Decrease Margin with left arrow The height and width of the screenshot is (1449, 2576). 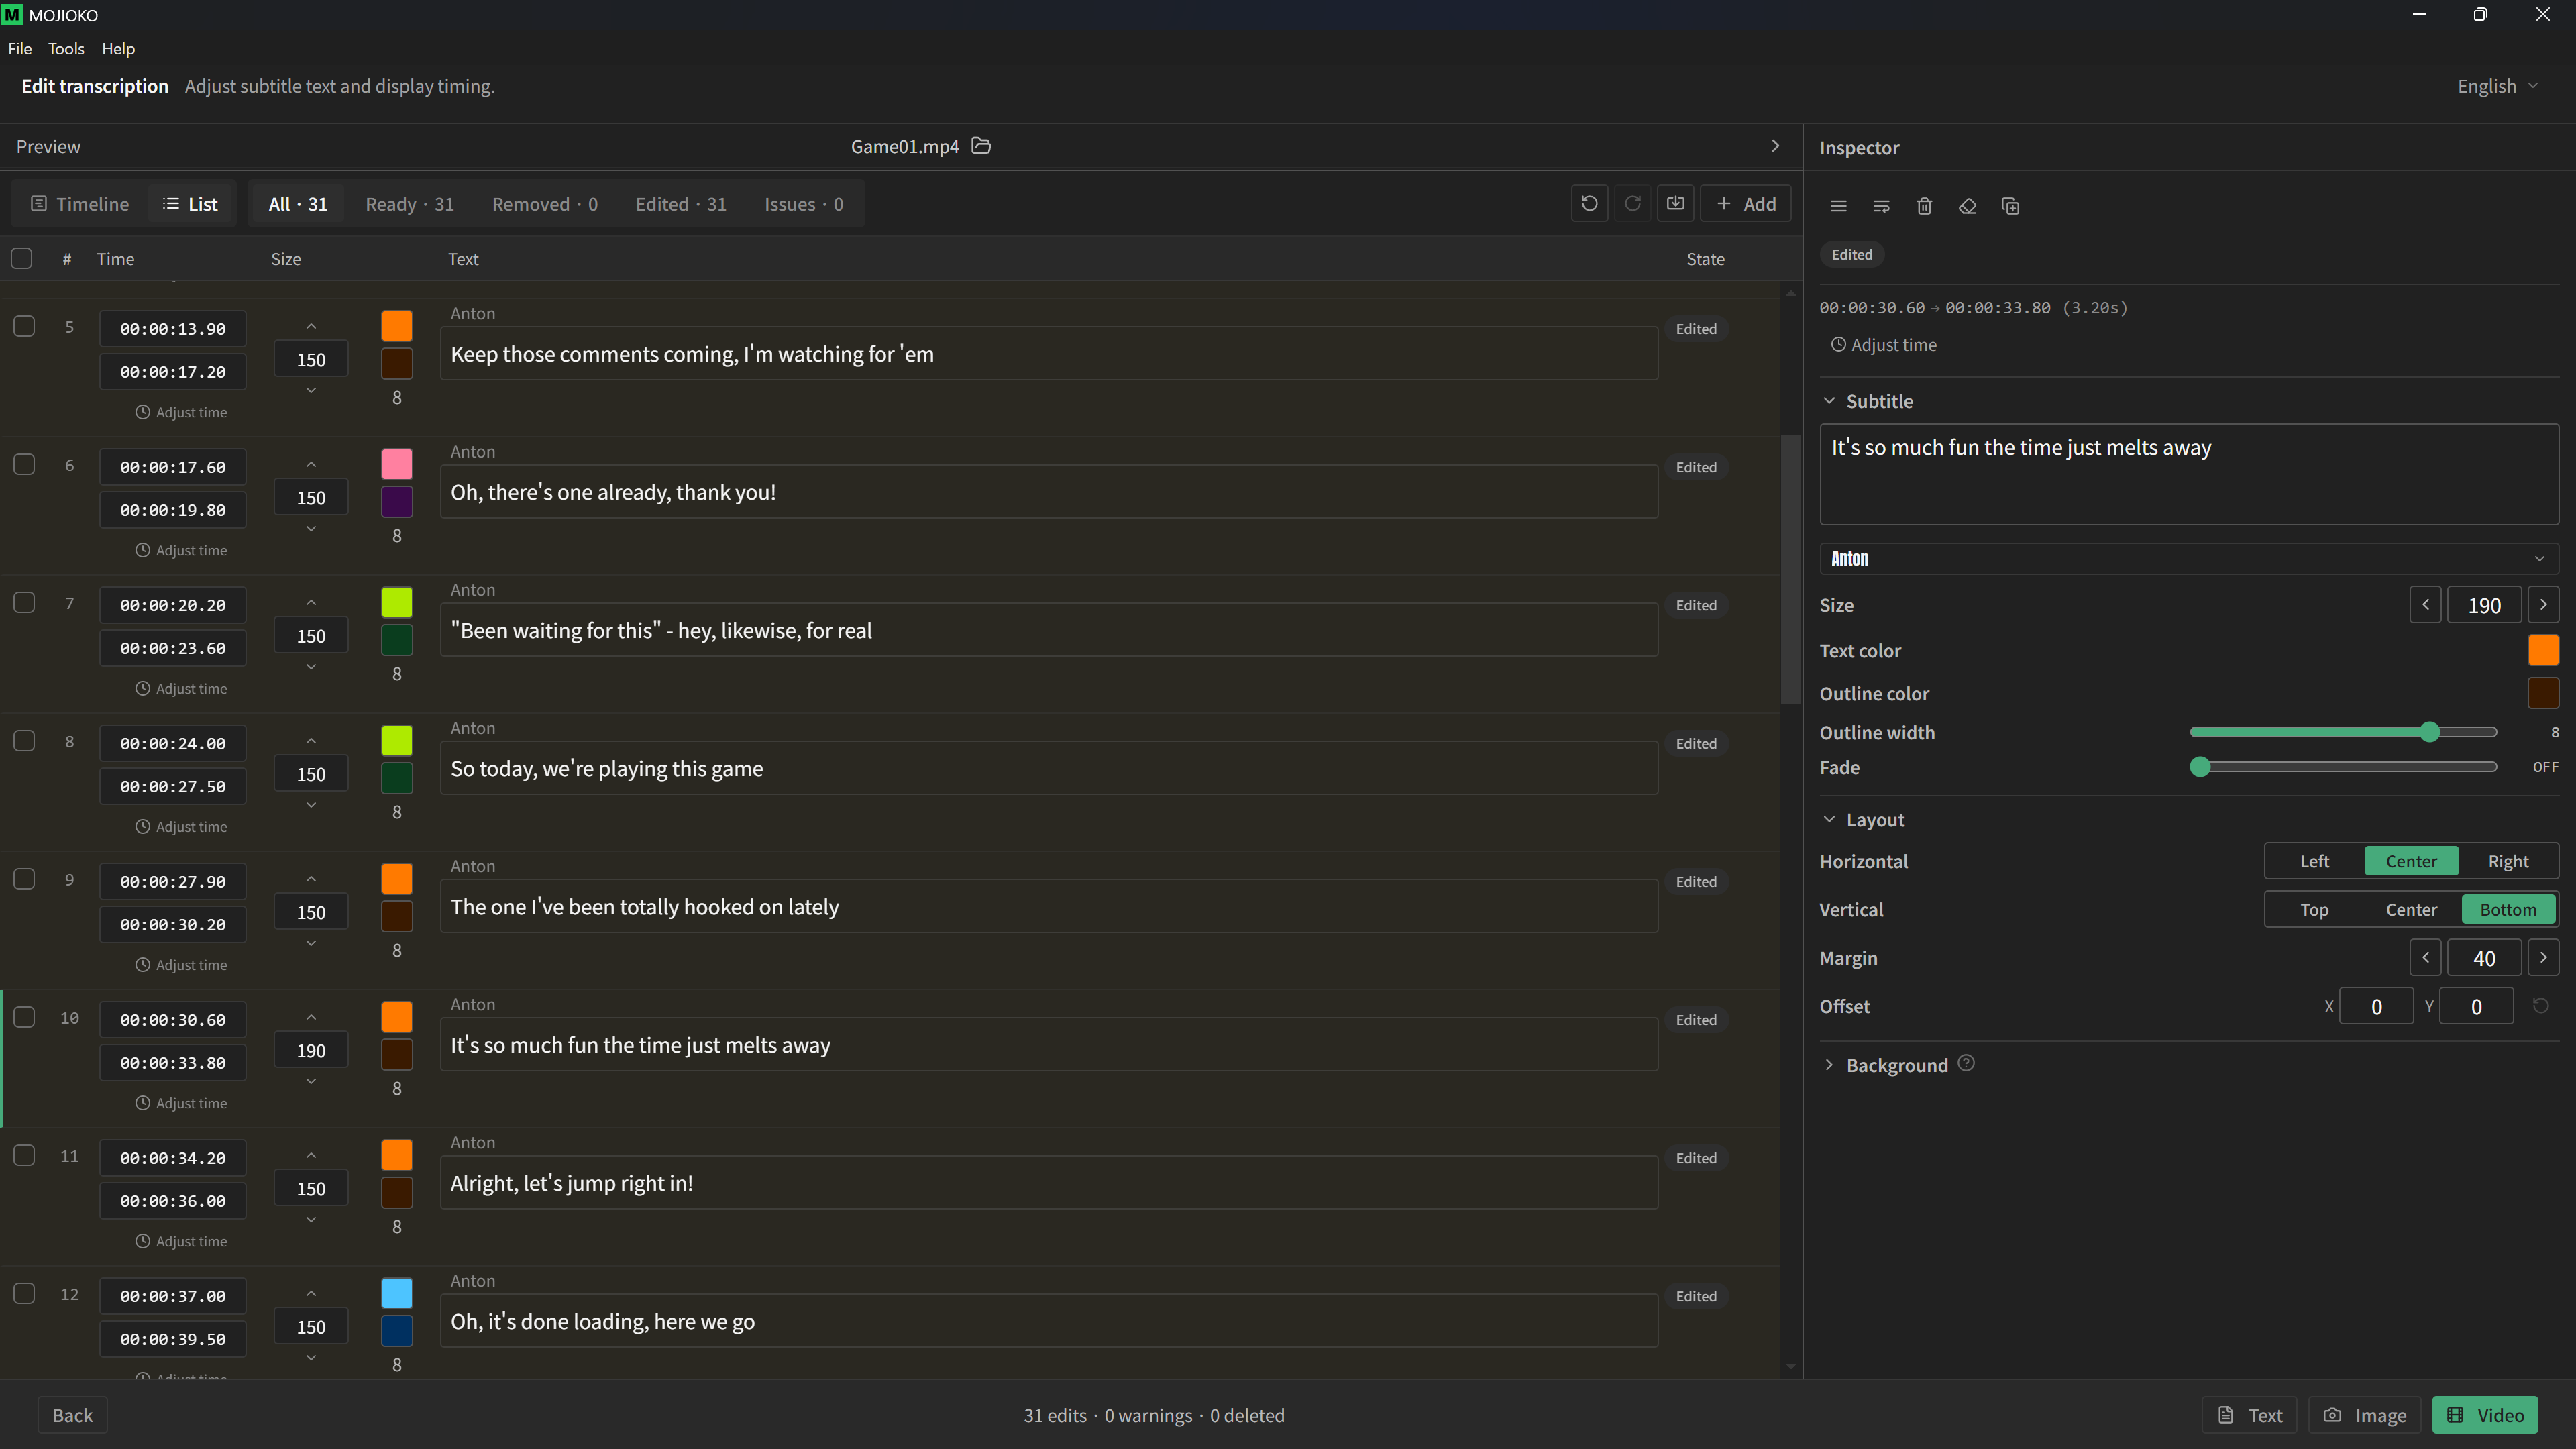click(x=2425, y=958)
